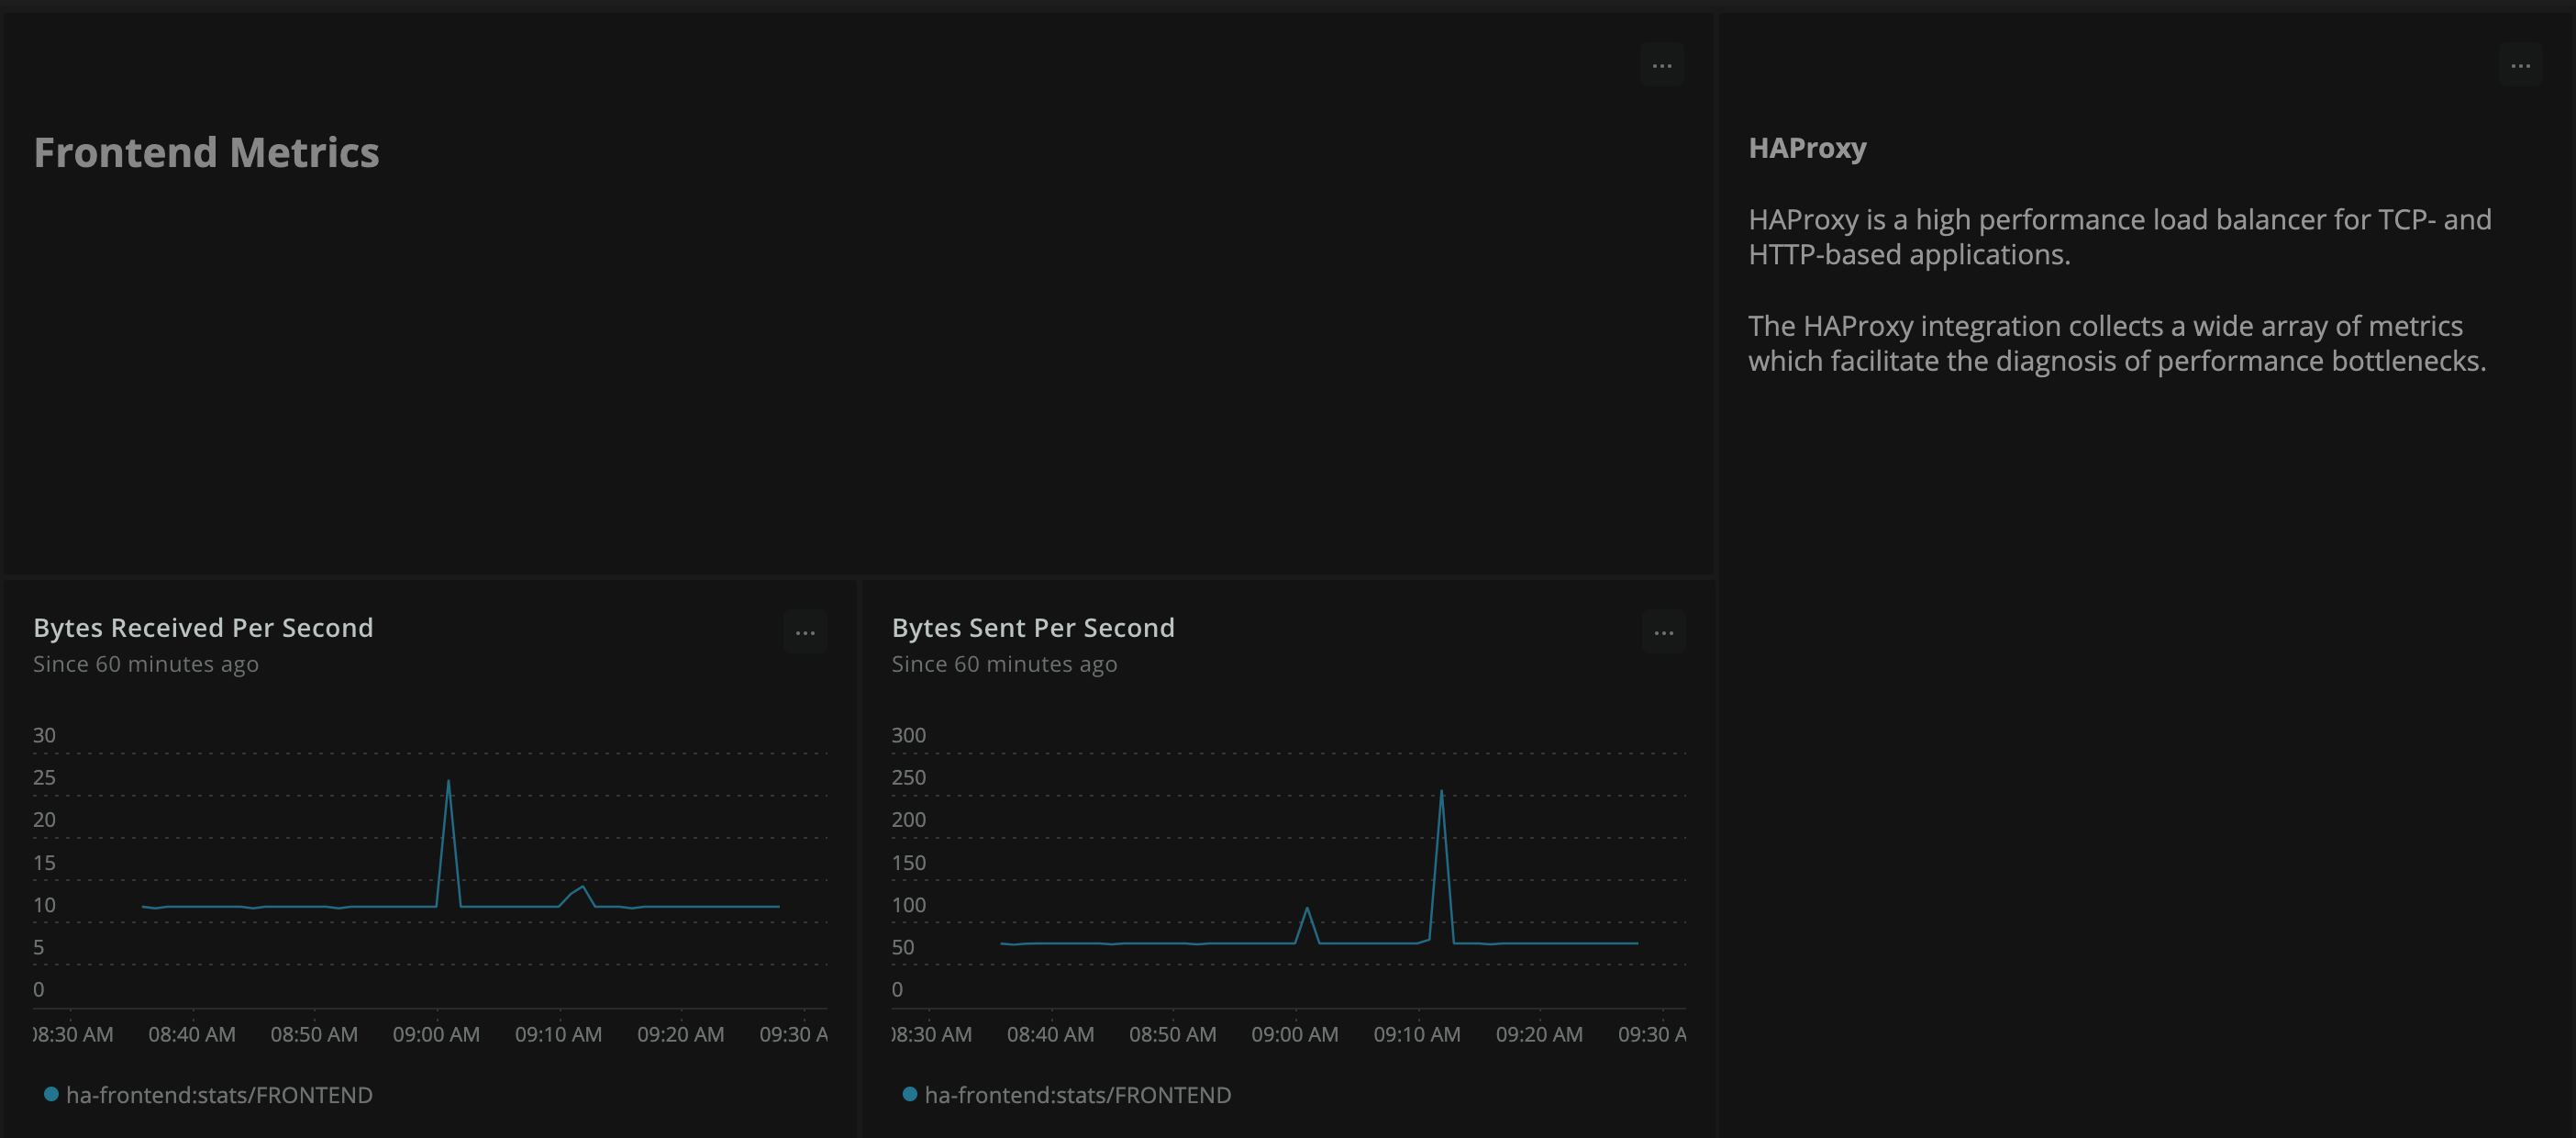Toggle ha-frontend legend in Bytes Received chart
The height and width of the screenshot is (1138, 2576).
(x=218, y=1095)
